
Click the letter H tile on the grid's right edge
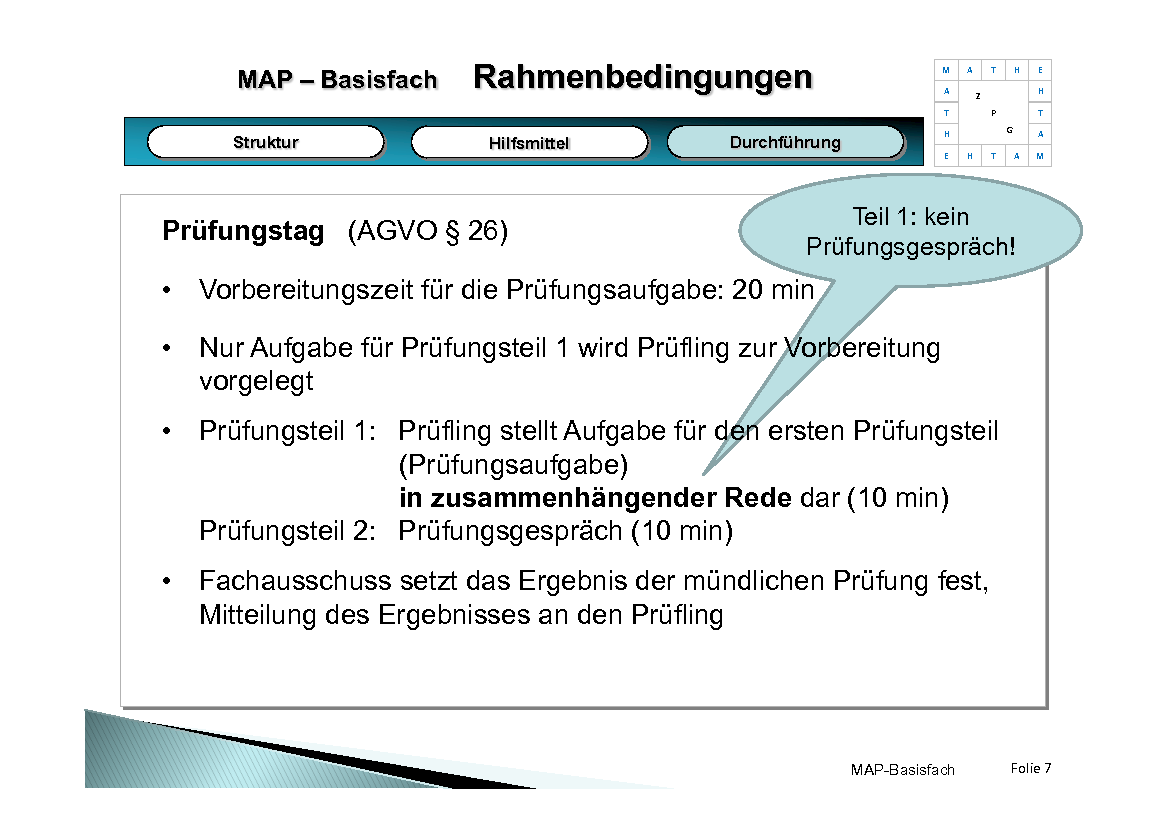click(1039, 90)
